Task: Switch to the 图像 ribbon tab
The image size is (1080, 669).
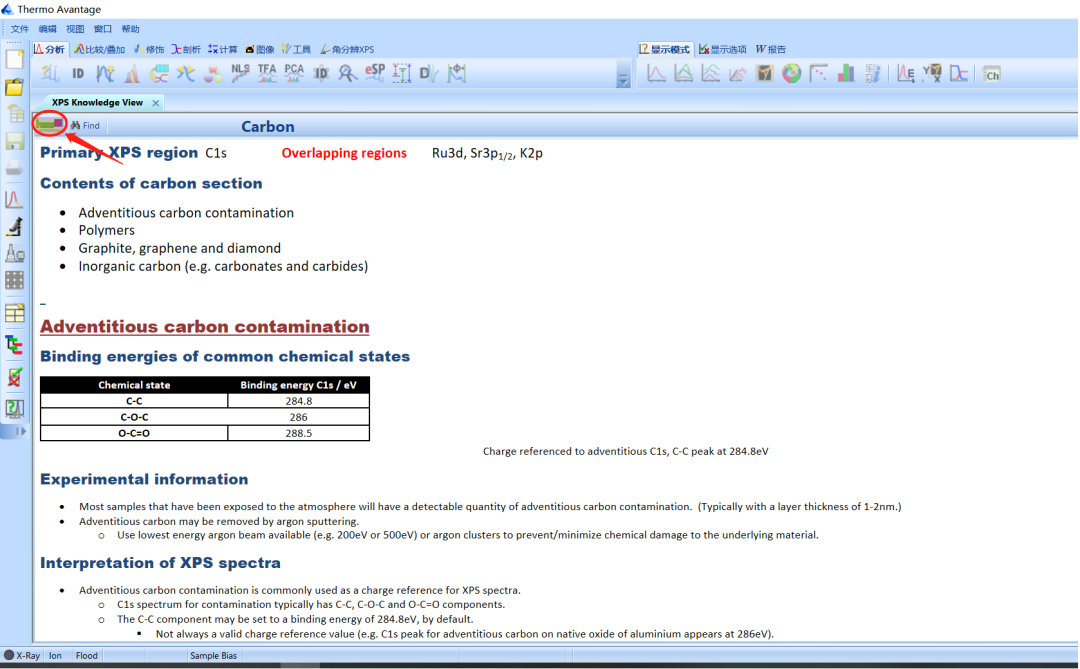Action: (x=260, y=50)
